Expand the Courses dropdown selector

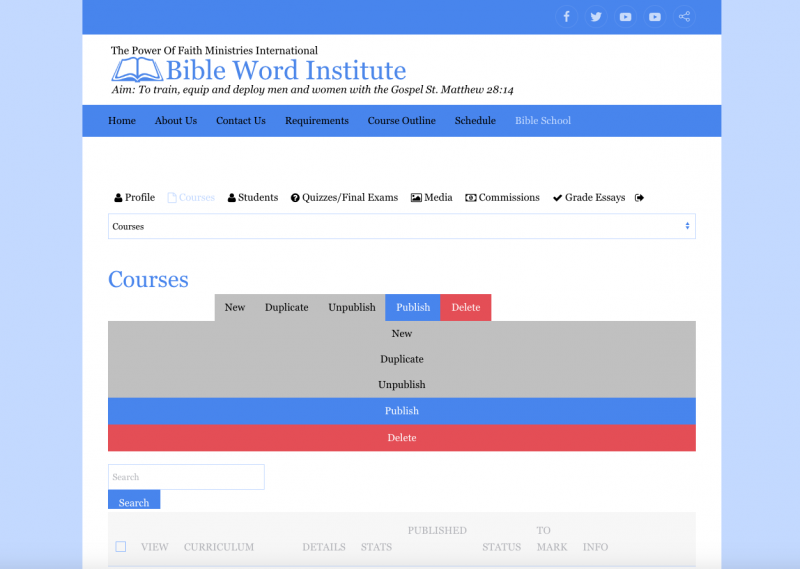tap(402, 227)
